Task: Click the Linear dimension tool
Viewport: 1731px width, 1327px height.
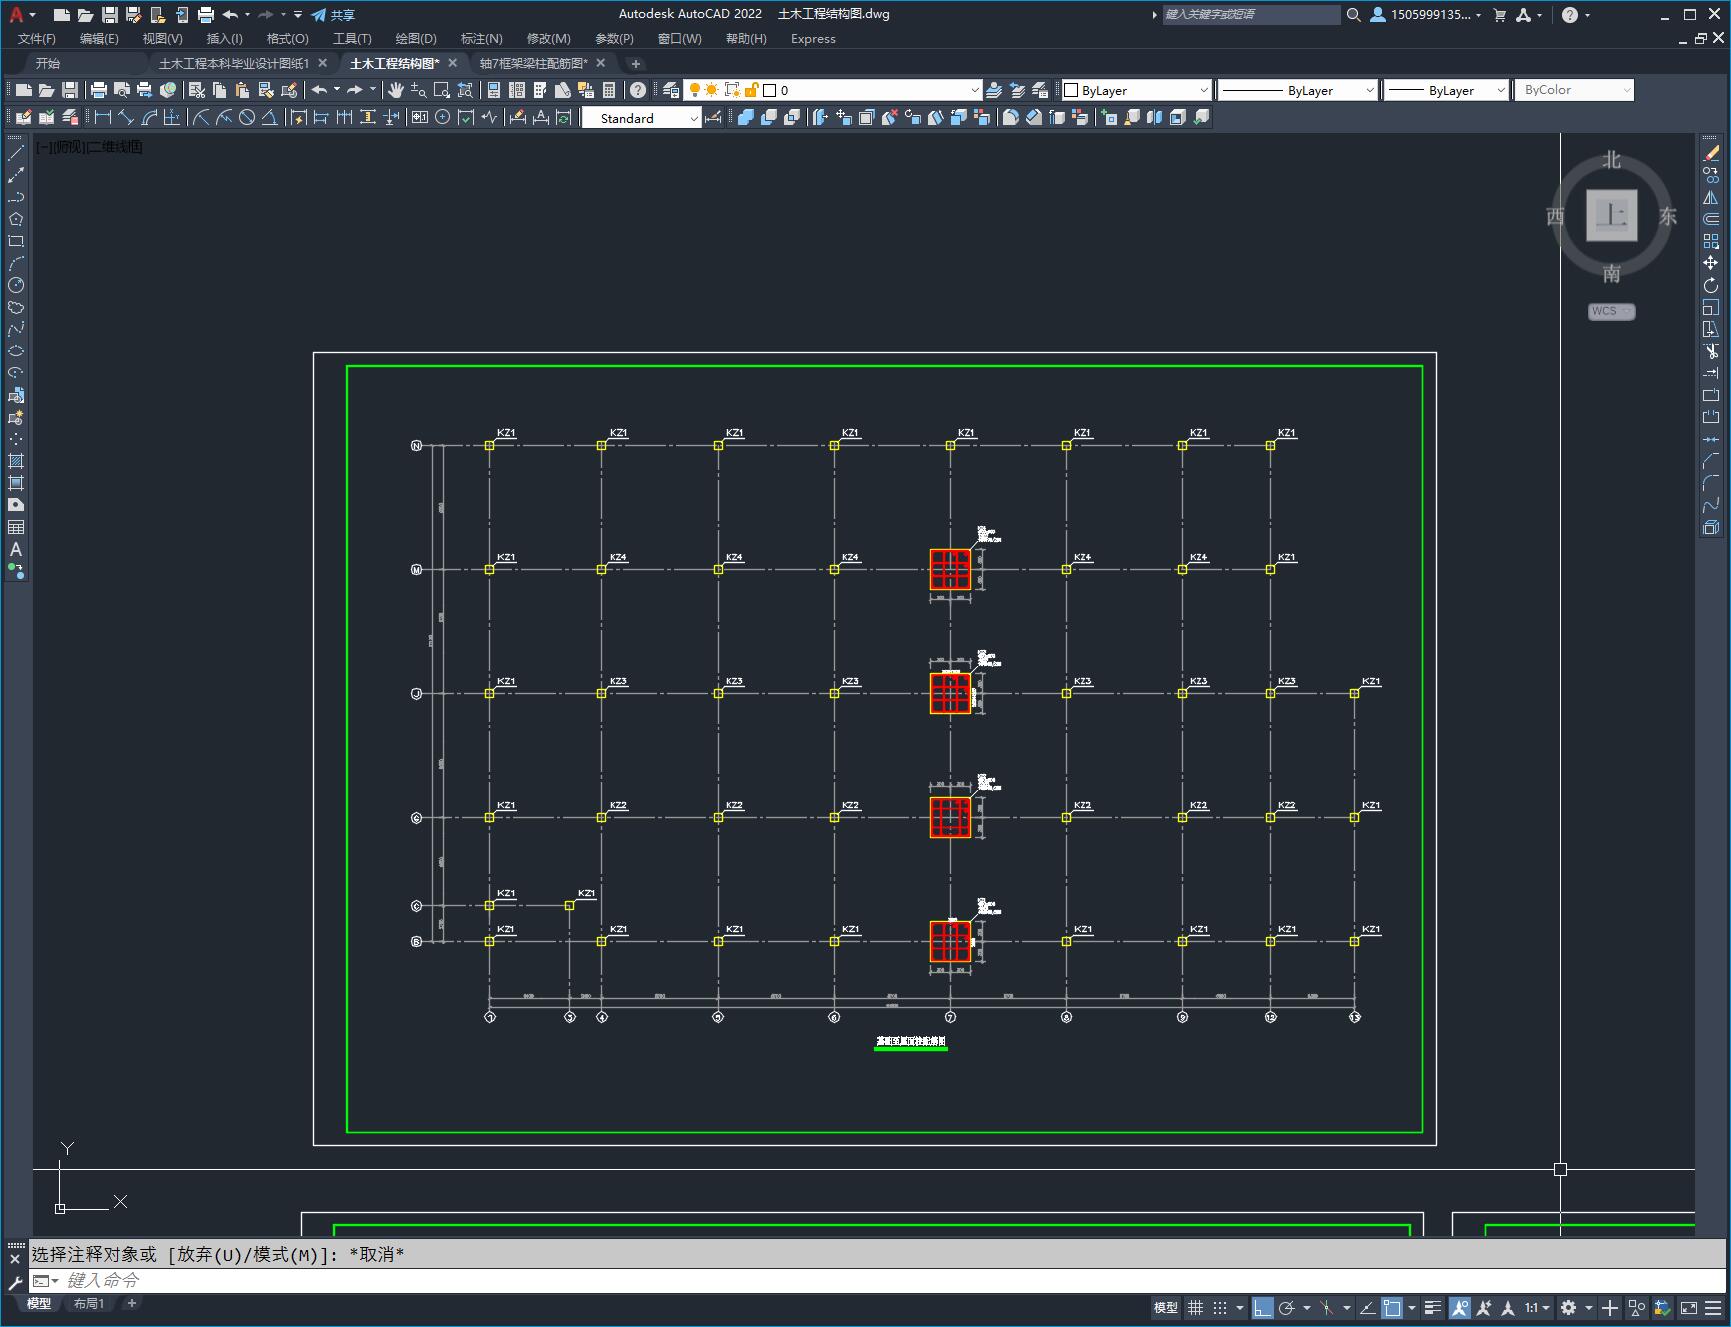Action: coord(103,118)
